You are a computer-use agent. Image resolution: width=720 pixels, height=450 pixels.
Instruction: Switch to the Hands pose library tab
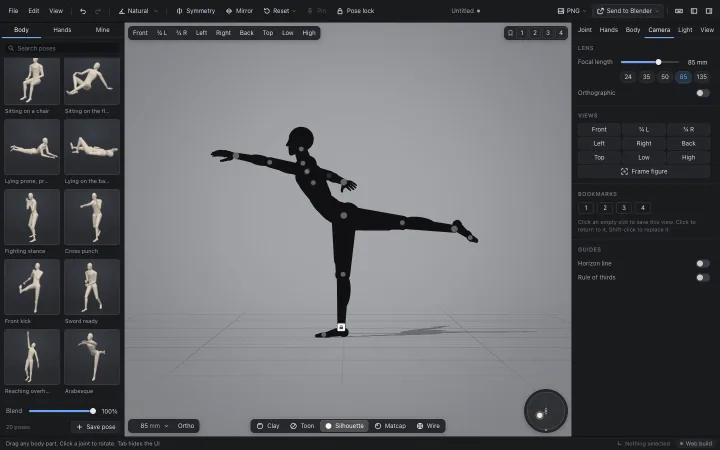click(62, 30)
